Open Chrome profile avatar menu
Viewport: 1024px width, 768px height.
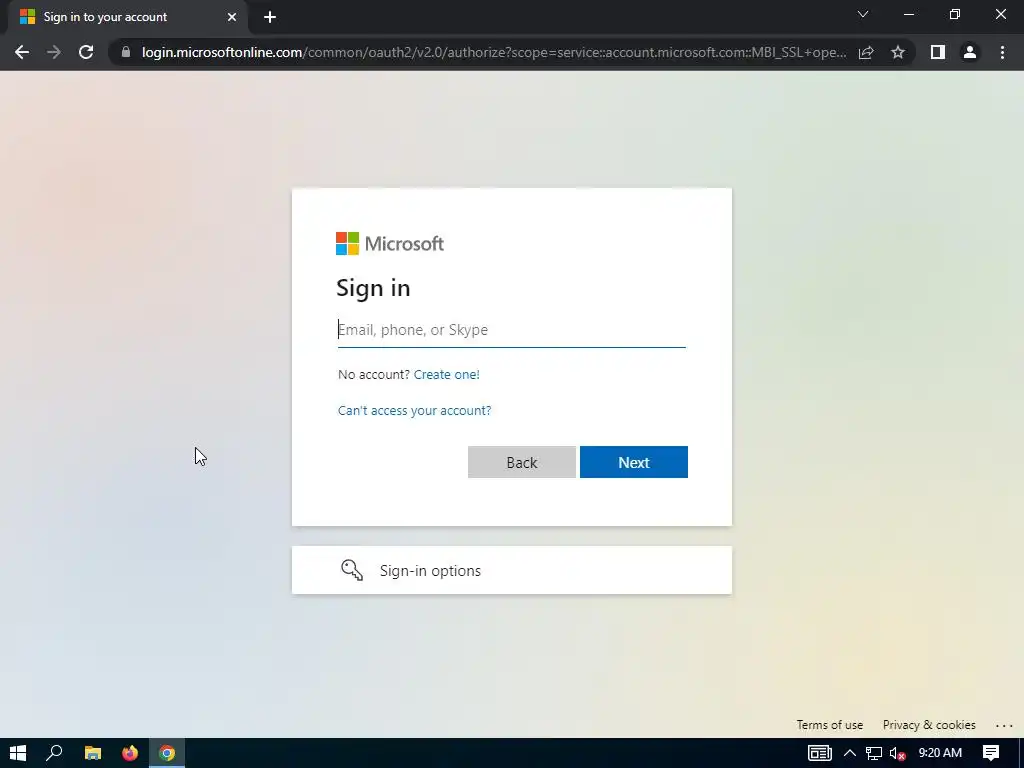pos(970,52)
